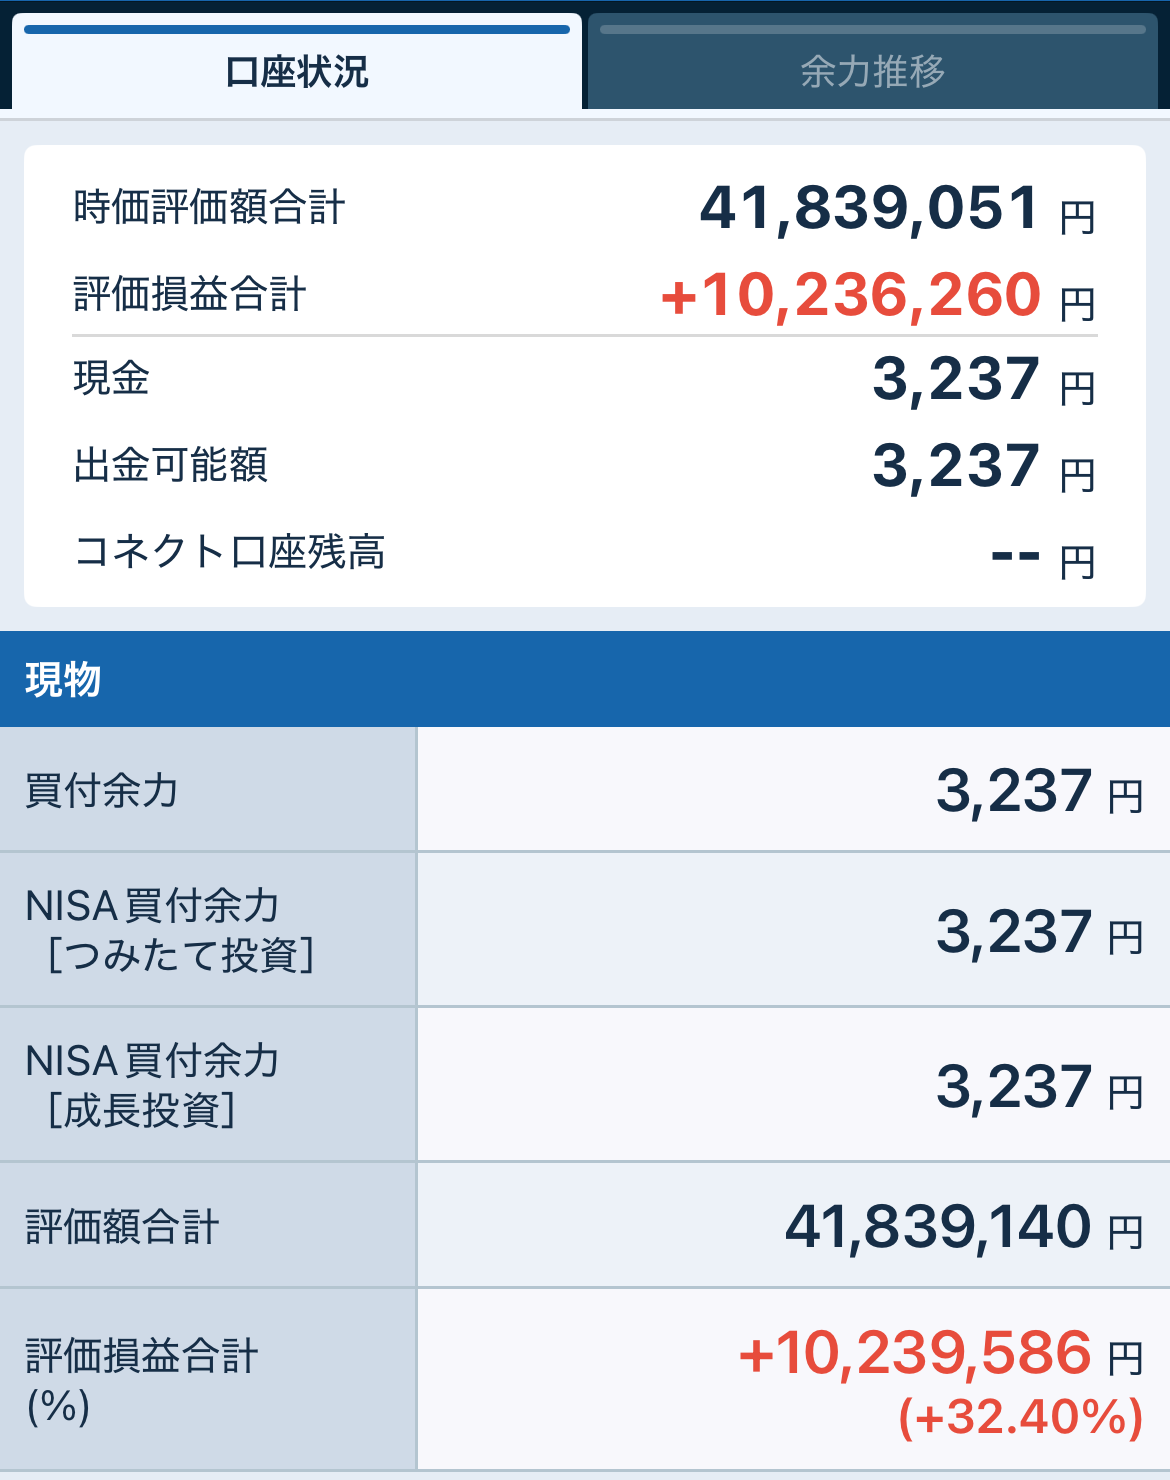Screen dimensions: 1170x1480
Task: Tap the 出金可能額 label
Action: pos(171,465)
